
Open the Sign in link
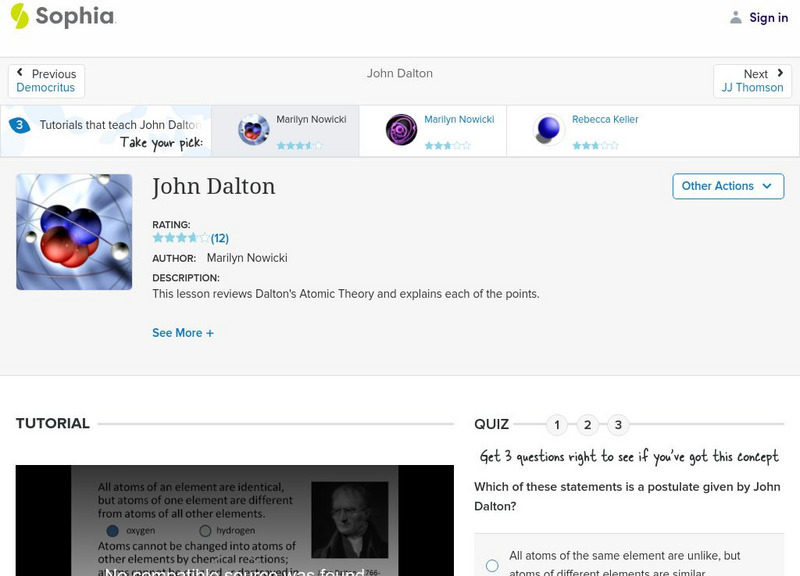coord(768,18)
